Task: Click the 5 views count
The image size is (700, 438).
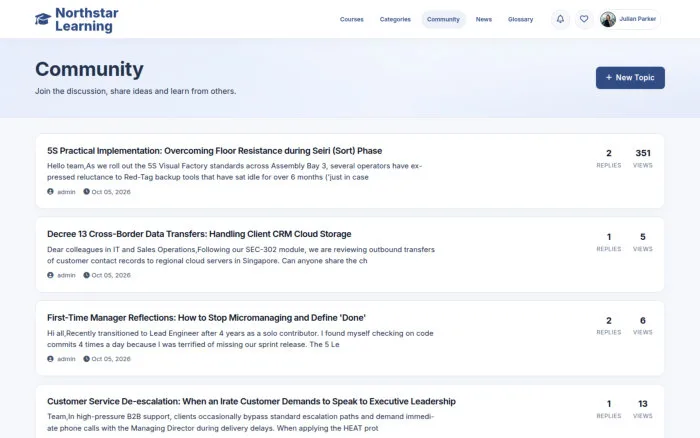Action: [x=643, y=237]
